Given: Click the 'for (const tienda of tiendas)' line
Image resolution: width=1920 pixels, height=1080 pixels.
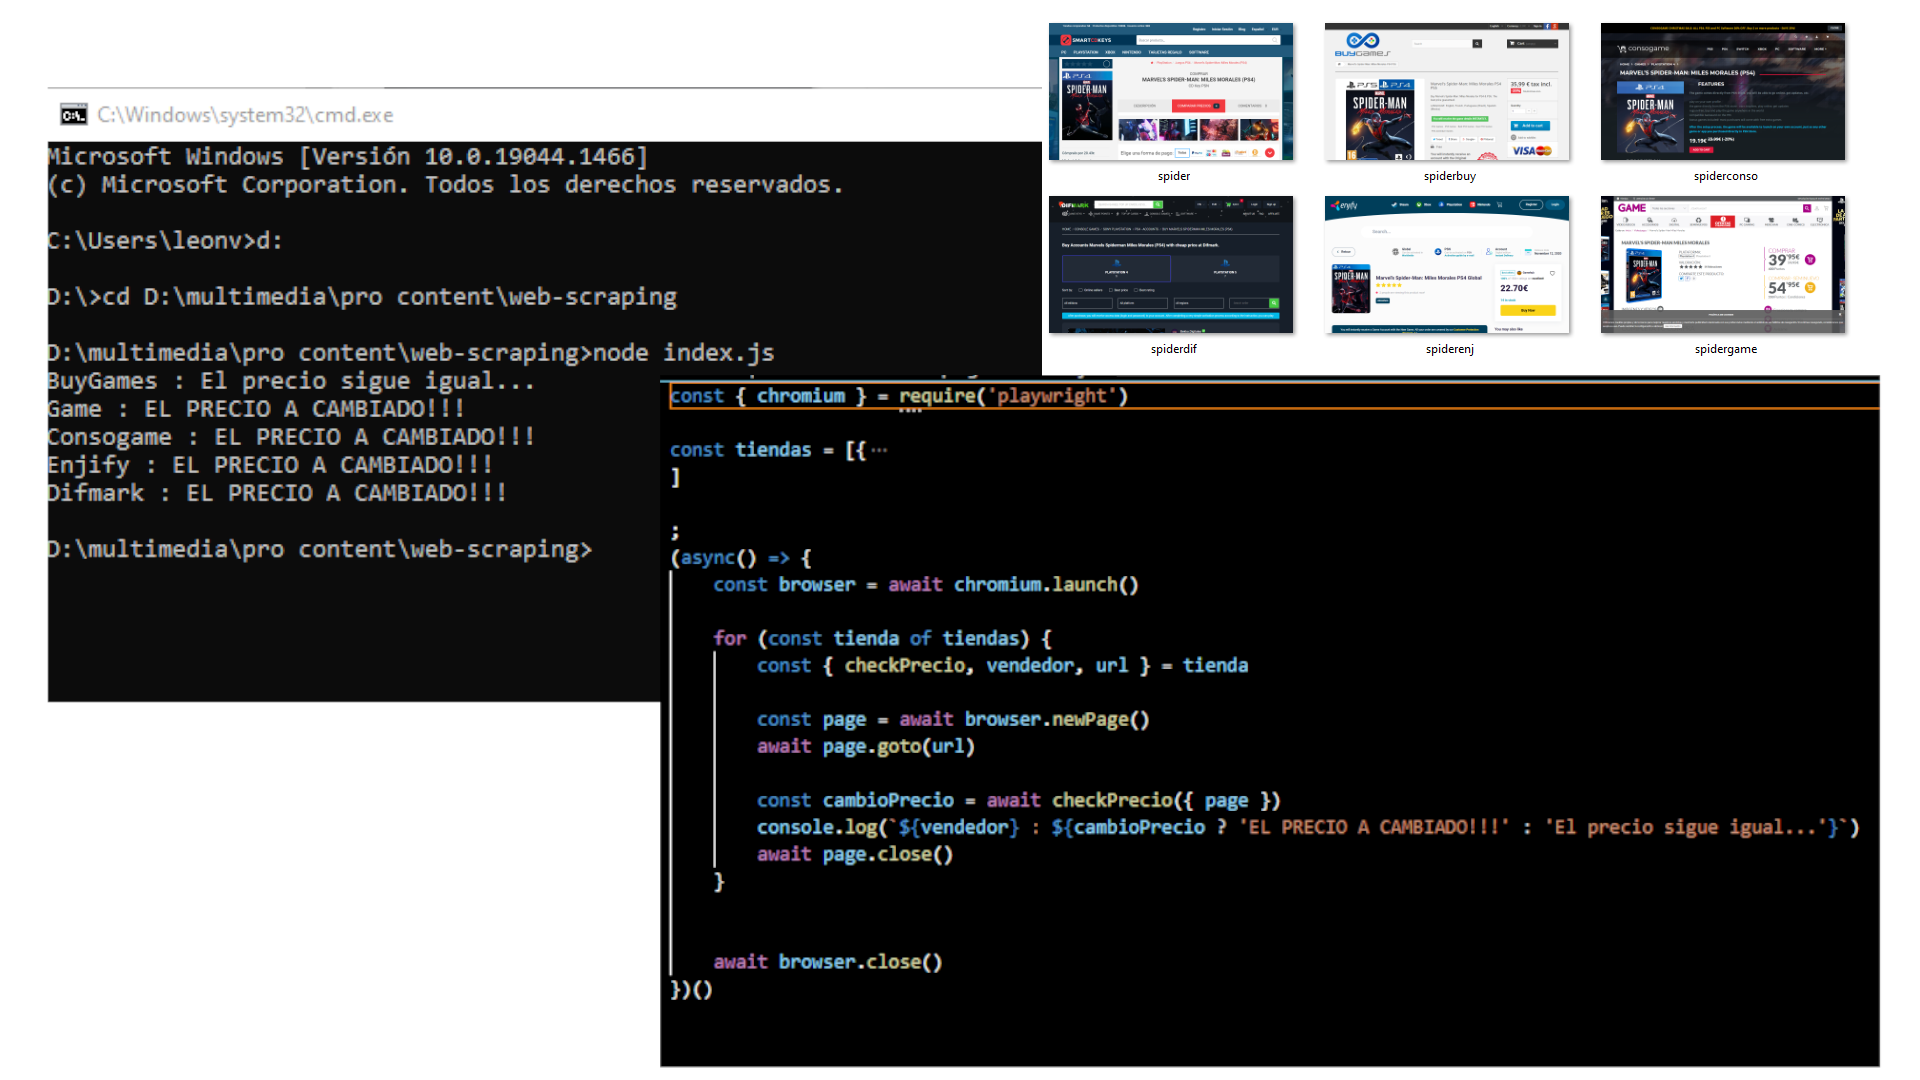Looking at the screenshot, I should [x=882, y=638].
